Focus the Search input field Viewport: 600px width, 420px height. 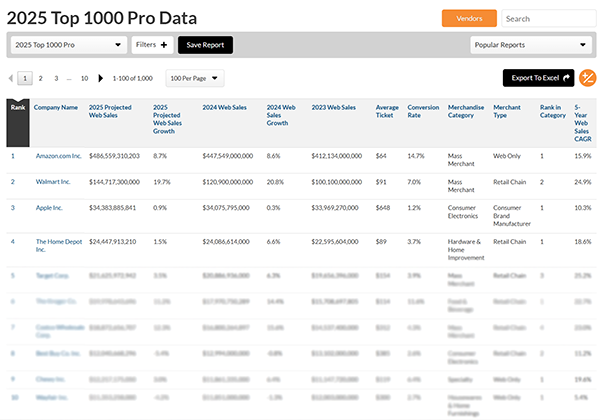(548, 18)
